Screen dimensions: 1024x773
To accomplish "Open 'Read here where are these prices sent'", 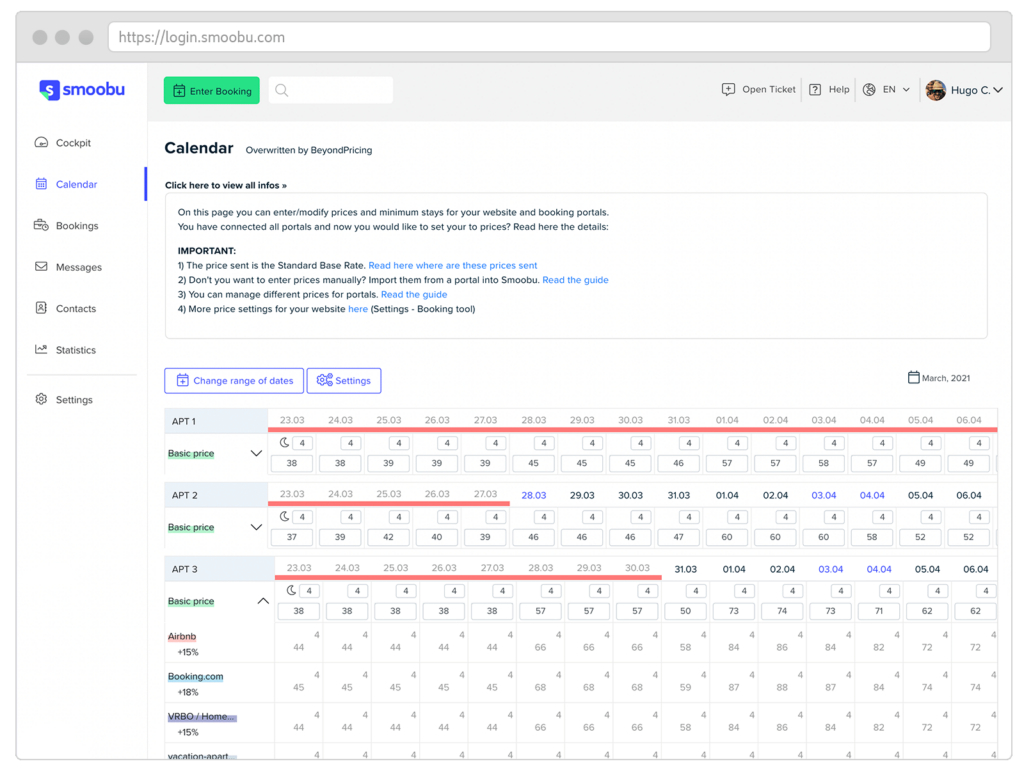I will pyautogui.click(x=453, y=266).
